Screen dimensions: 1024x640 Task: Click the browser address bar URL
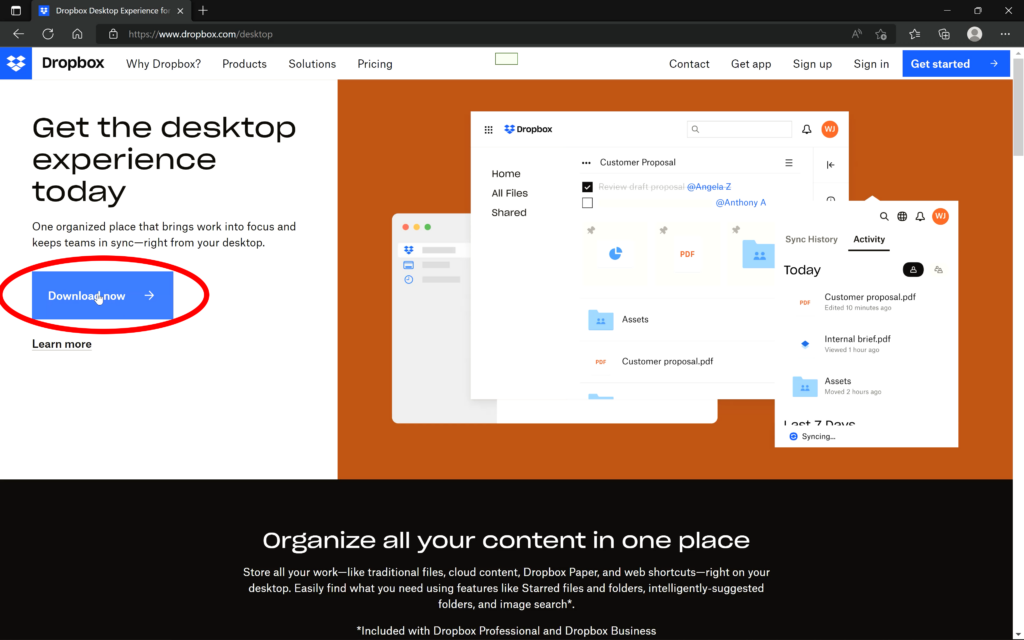tap(200, 34)
